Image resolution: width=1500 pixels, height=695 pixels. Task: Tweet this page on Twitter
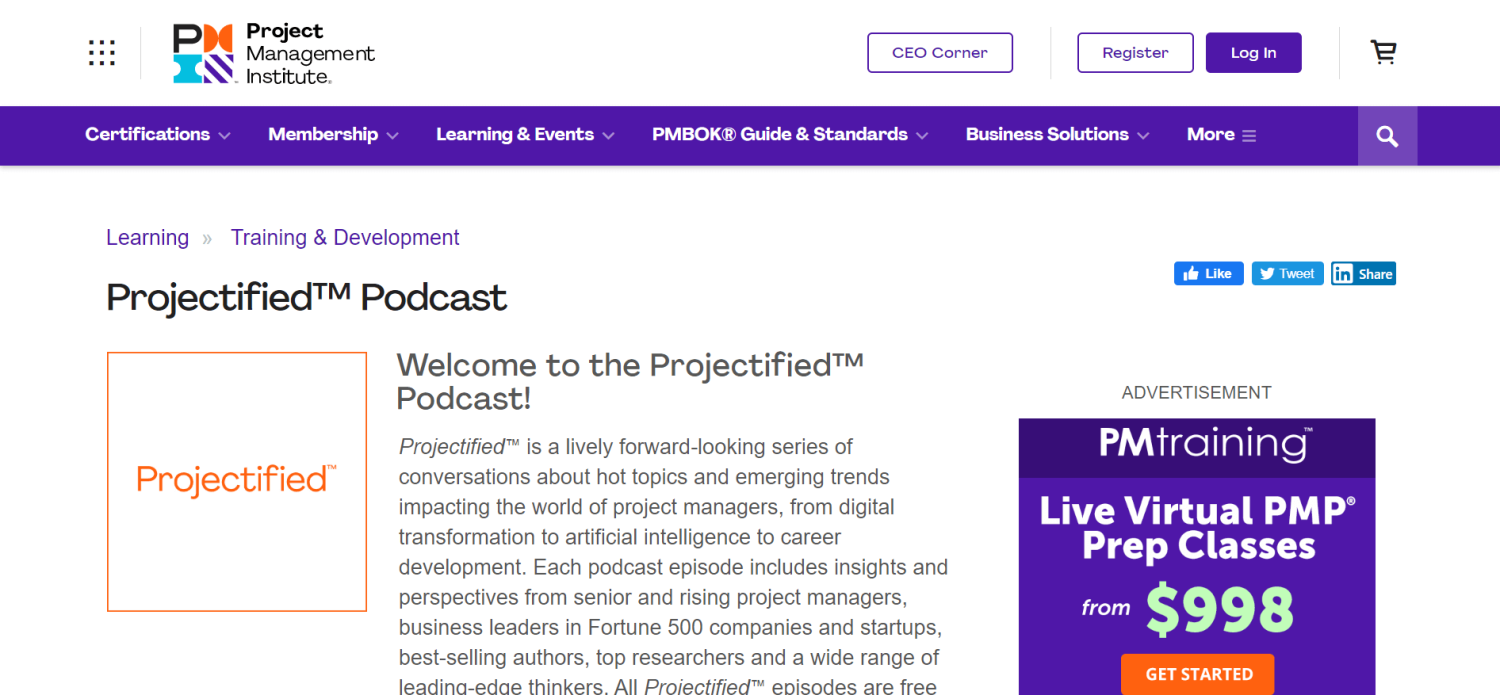(1287, 274)
